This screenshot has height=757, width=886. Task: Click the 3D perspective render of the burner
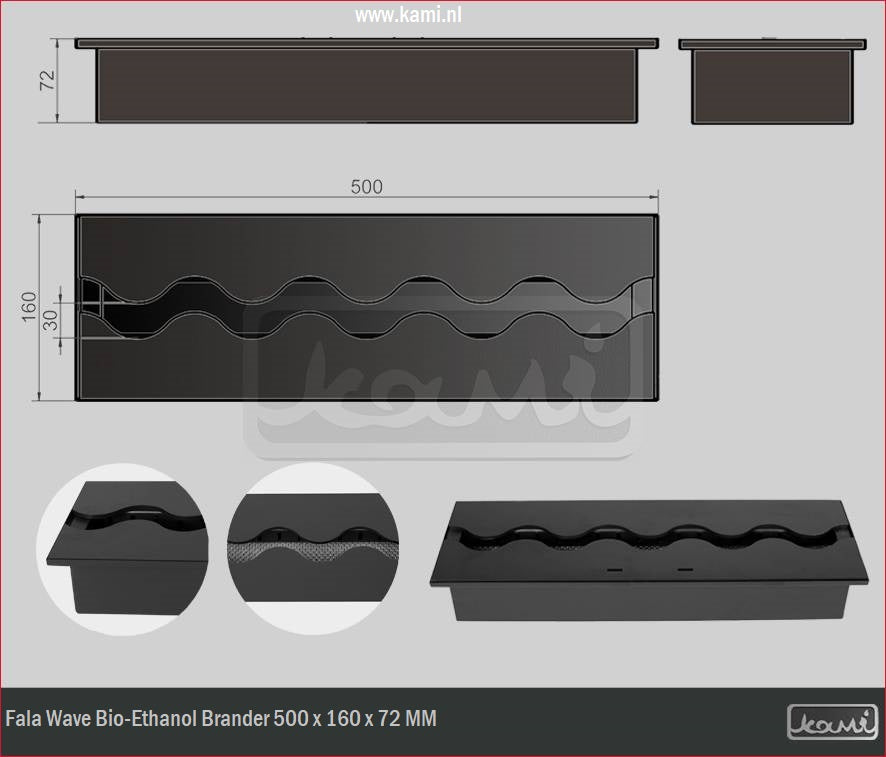coord(650,560)
